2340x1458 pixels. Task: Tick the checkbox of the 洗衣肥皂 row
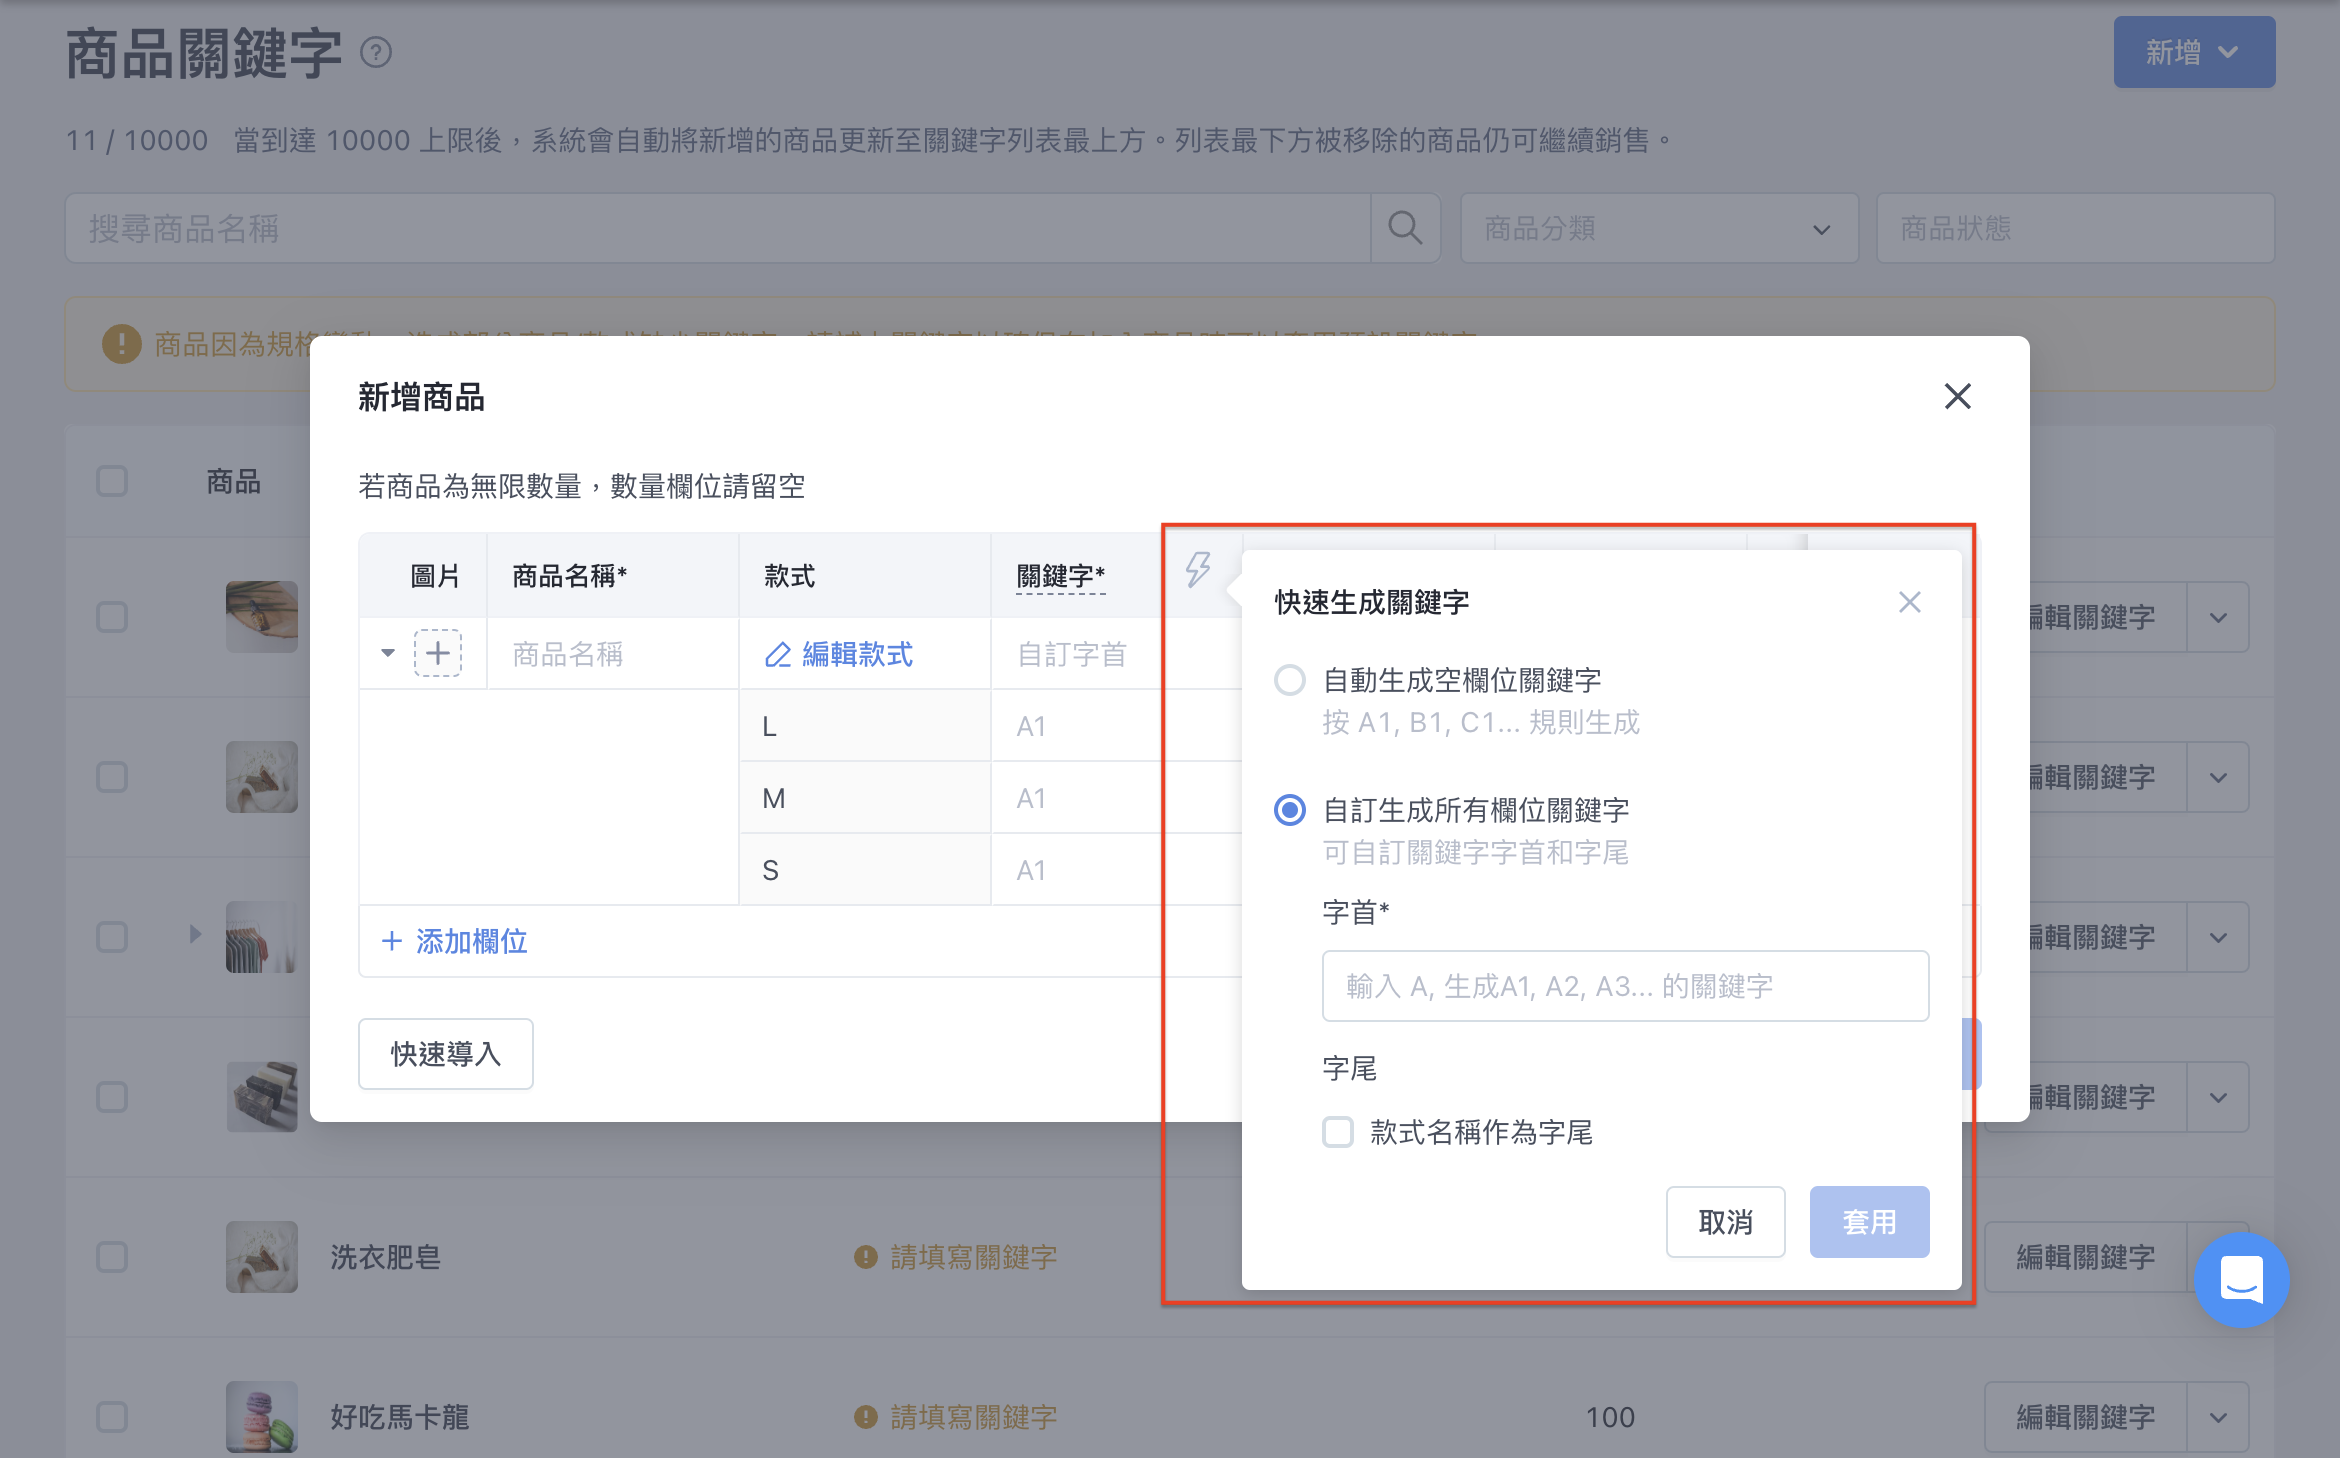coord(112,1257)
